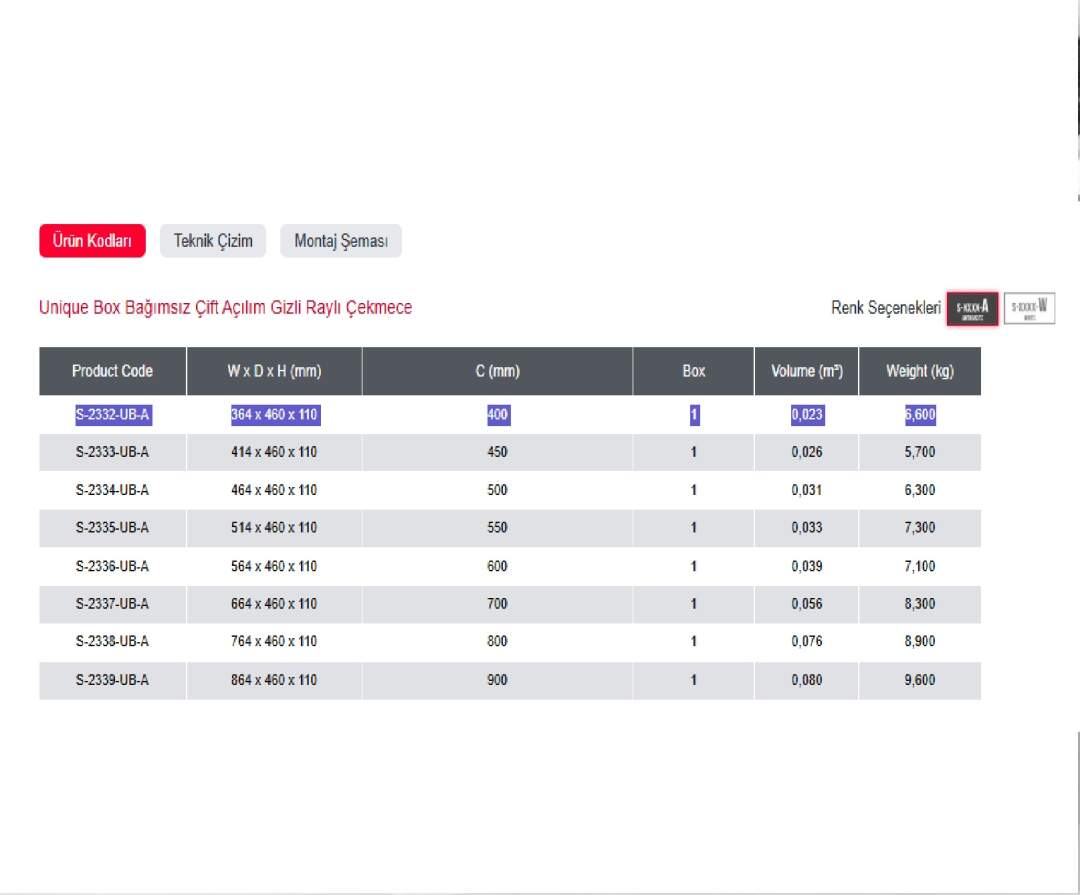Click dimensions 564 x 460 x 110
The height and width of the screenshot is (895, 1080).
(274, 566)
